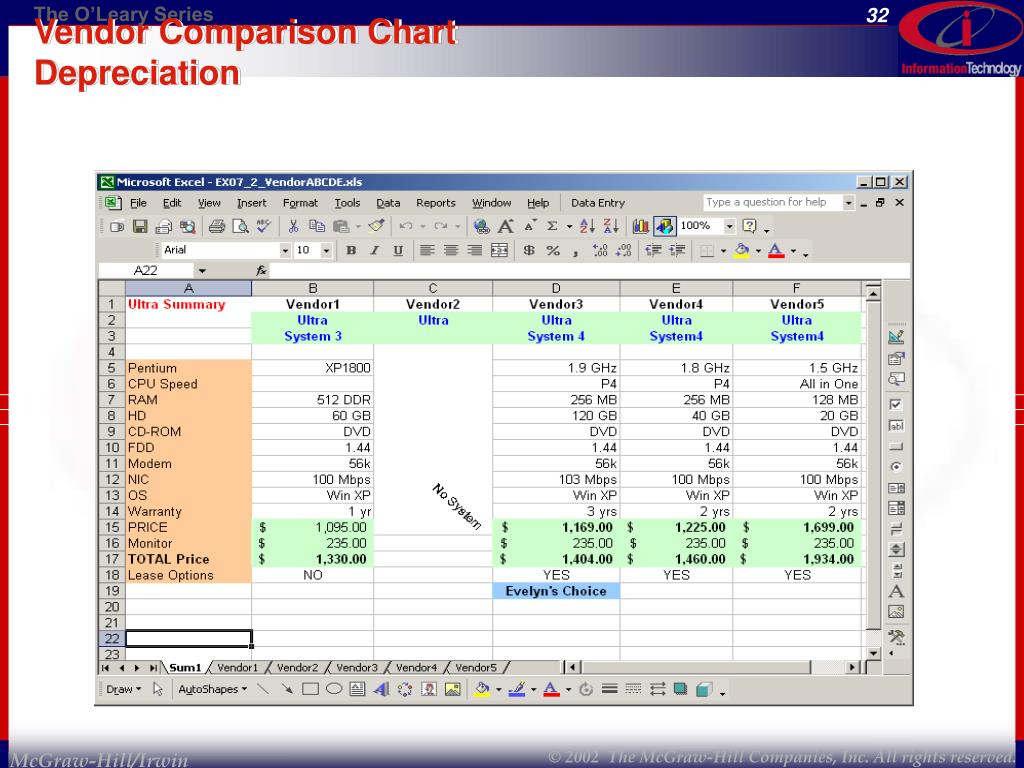The image size is (1024, 768).
Task: Click the Save icon in the toolbar
Action: click(x=140, y=227)
